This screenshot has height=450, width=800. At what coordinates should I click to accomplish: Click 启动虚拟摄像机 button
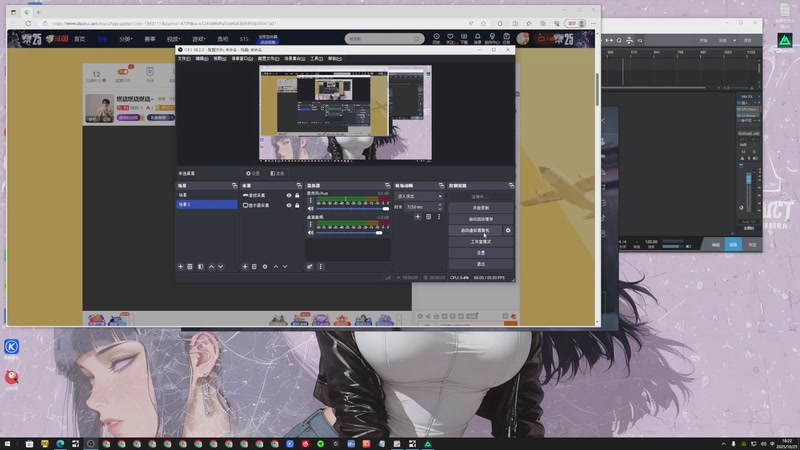click(475, 230)
